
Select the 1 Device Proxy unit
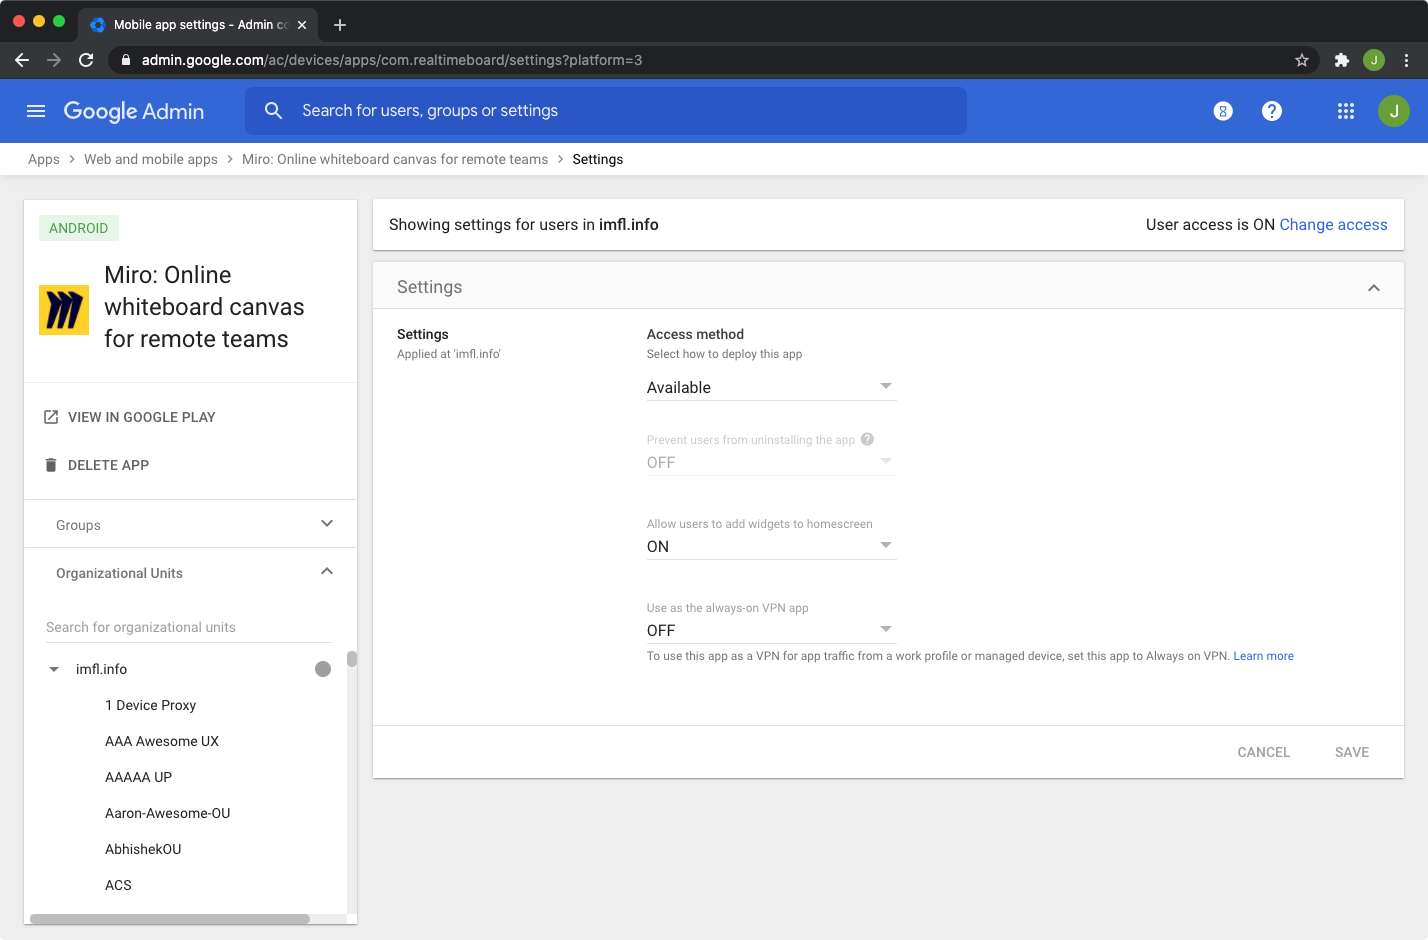pos(150,705)
